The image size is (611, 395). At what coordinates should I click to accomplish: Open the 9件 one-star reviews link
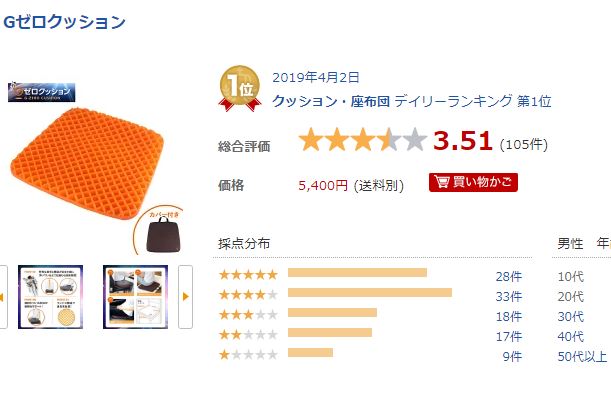(x=512, y=356)
